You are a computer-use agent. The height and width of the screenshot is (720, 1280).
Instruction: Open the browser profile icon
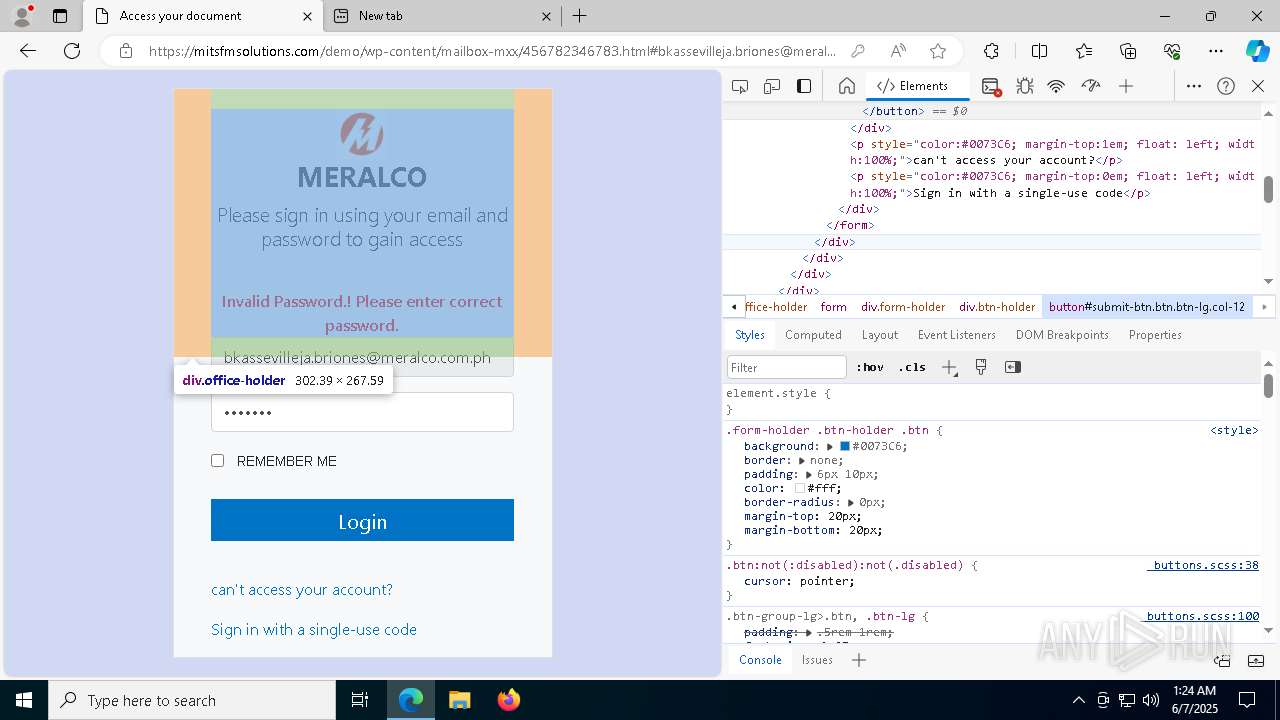tap(22, 15)
